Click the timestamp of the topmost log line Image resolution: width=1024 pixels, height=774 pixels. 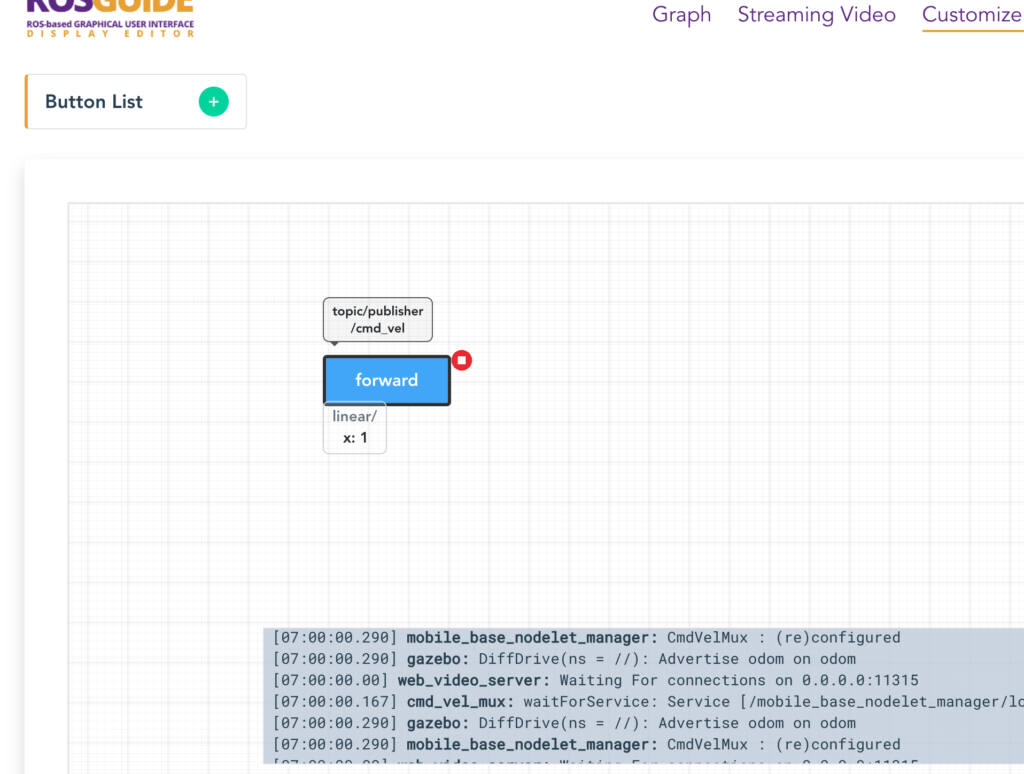(x=322, y=637)
